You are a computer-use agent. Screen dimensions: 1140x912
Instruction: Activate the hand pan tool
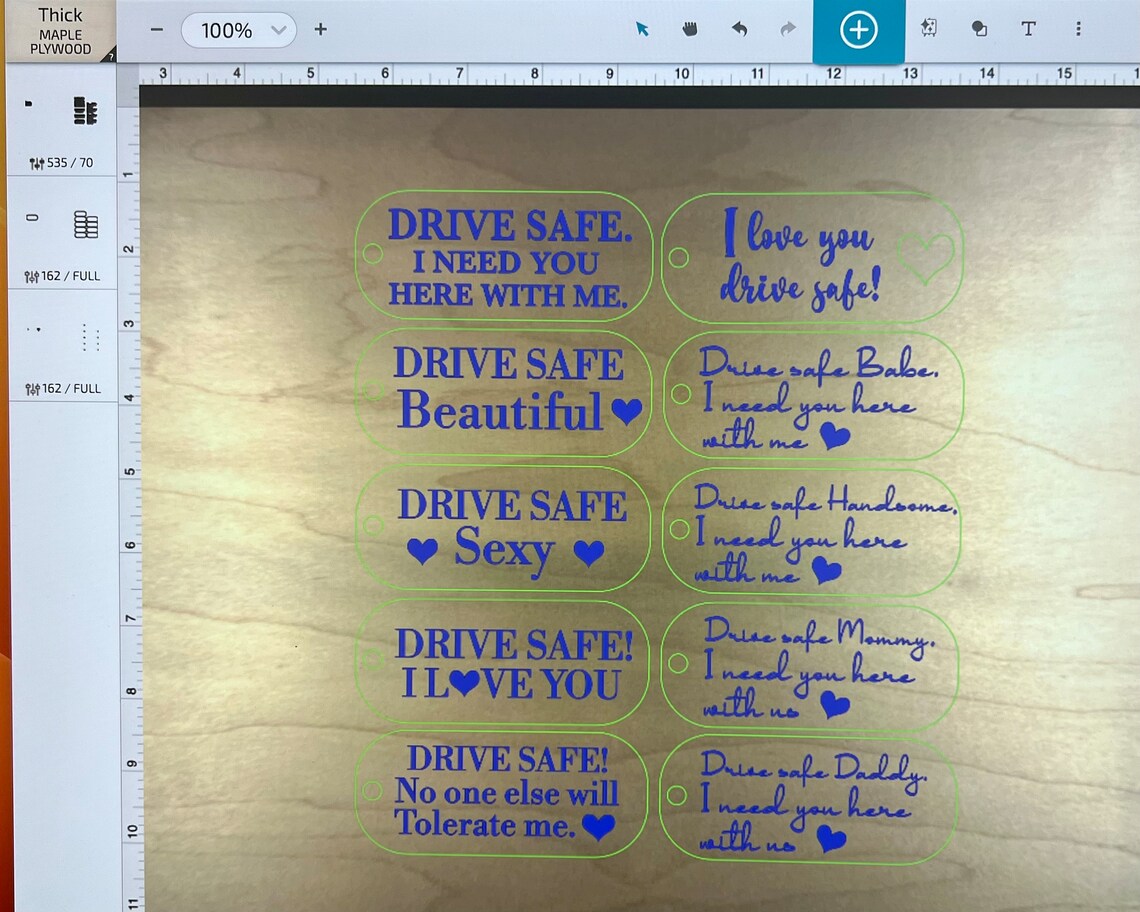click(x=689, y=30)
